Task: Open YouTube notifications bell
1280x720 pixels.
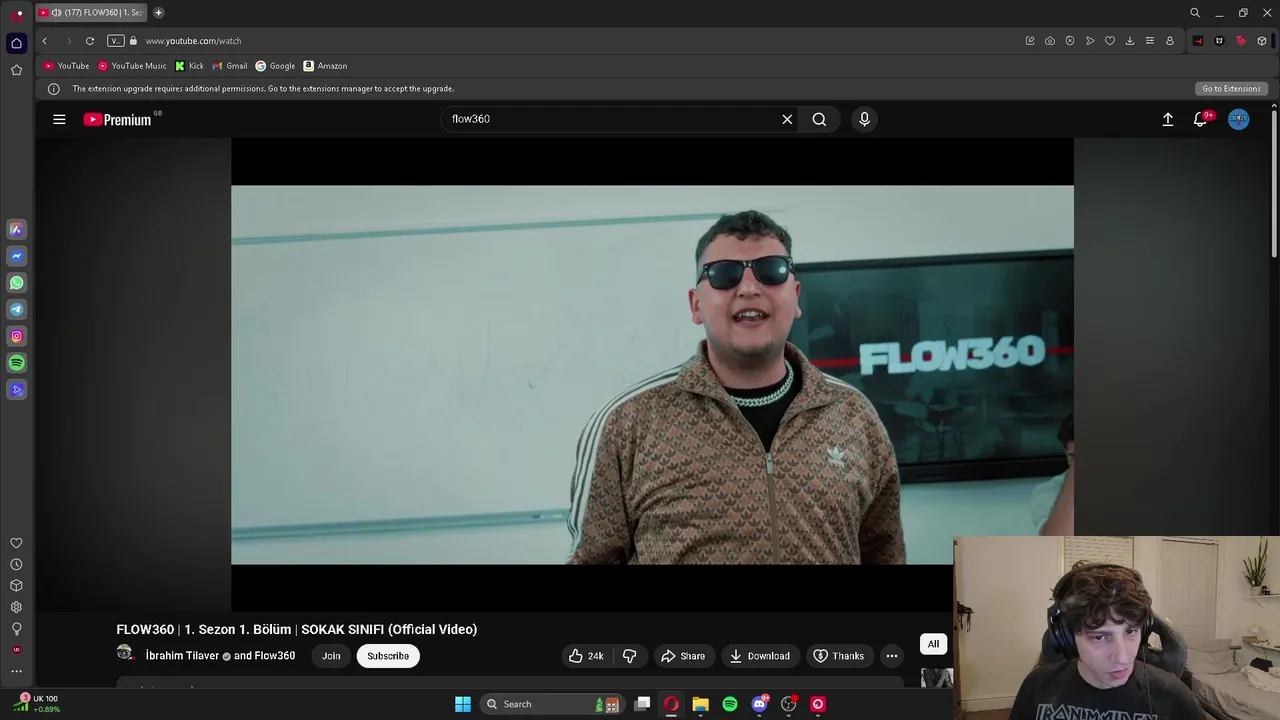Action: 1201,119
